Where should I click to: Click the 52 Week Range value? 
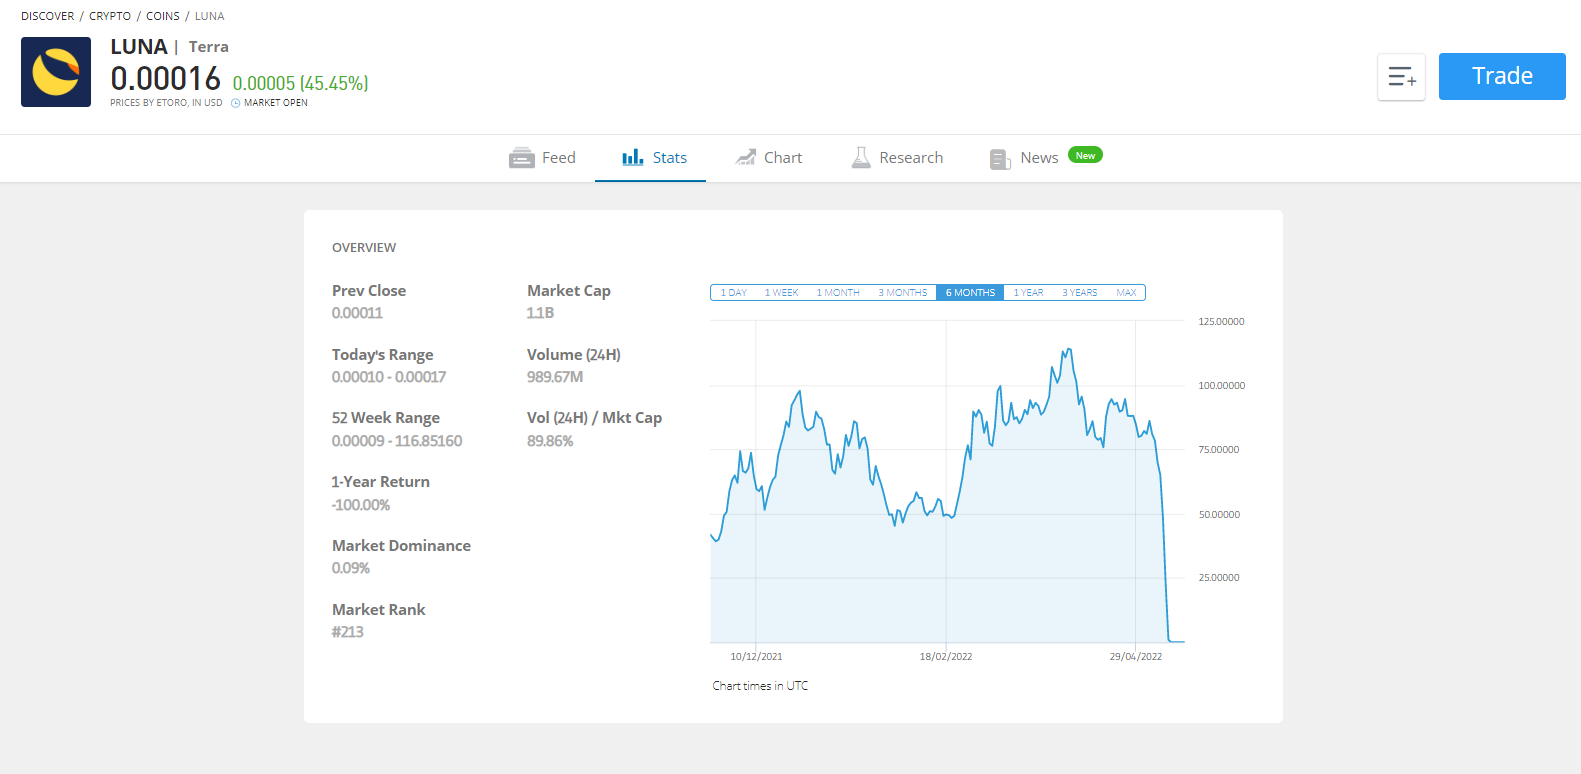(x=397, y=441)
